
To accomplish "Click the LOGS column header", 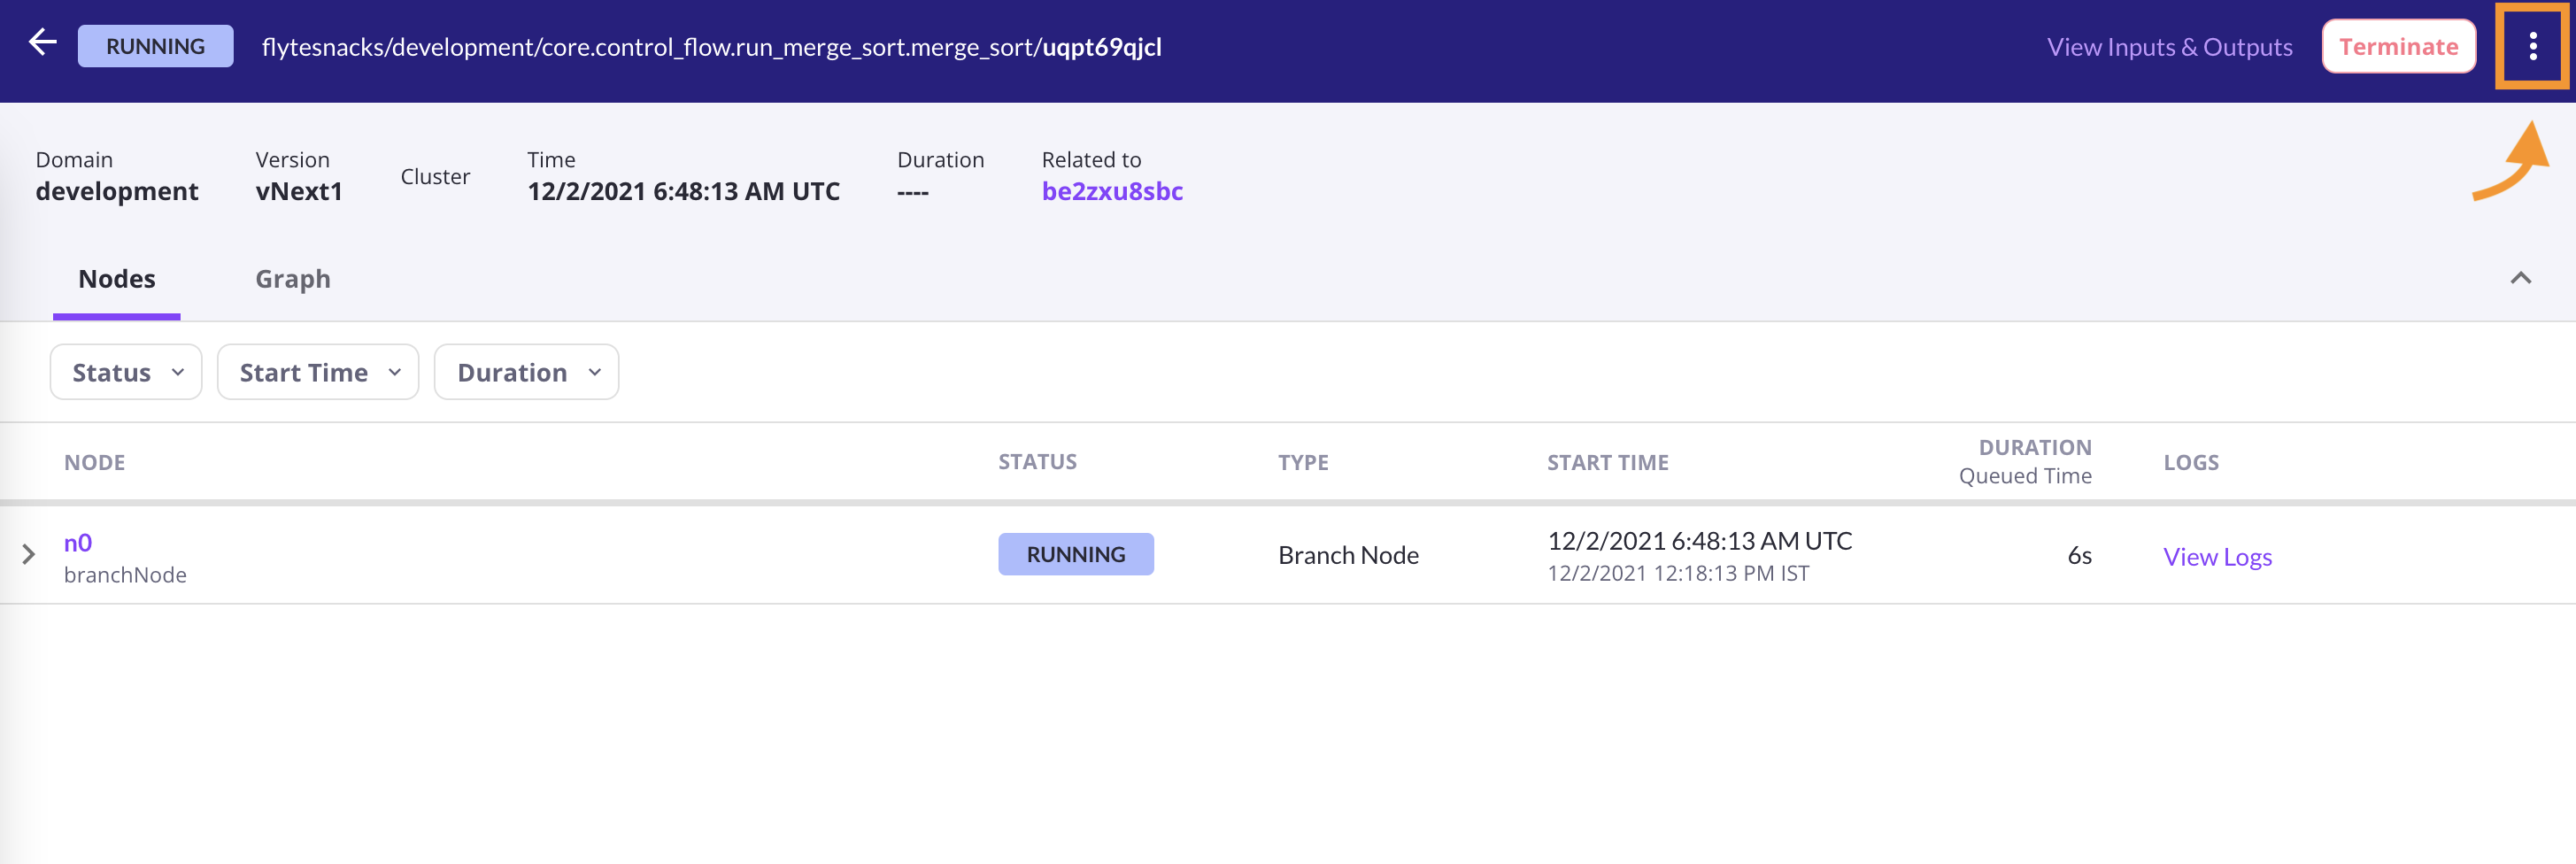I will coord(2191,462).
